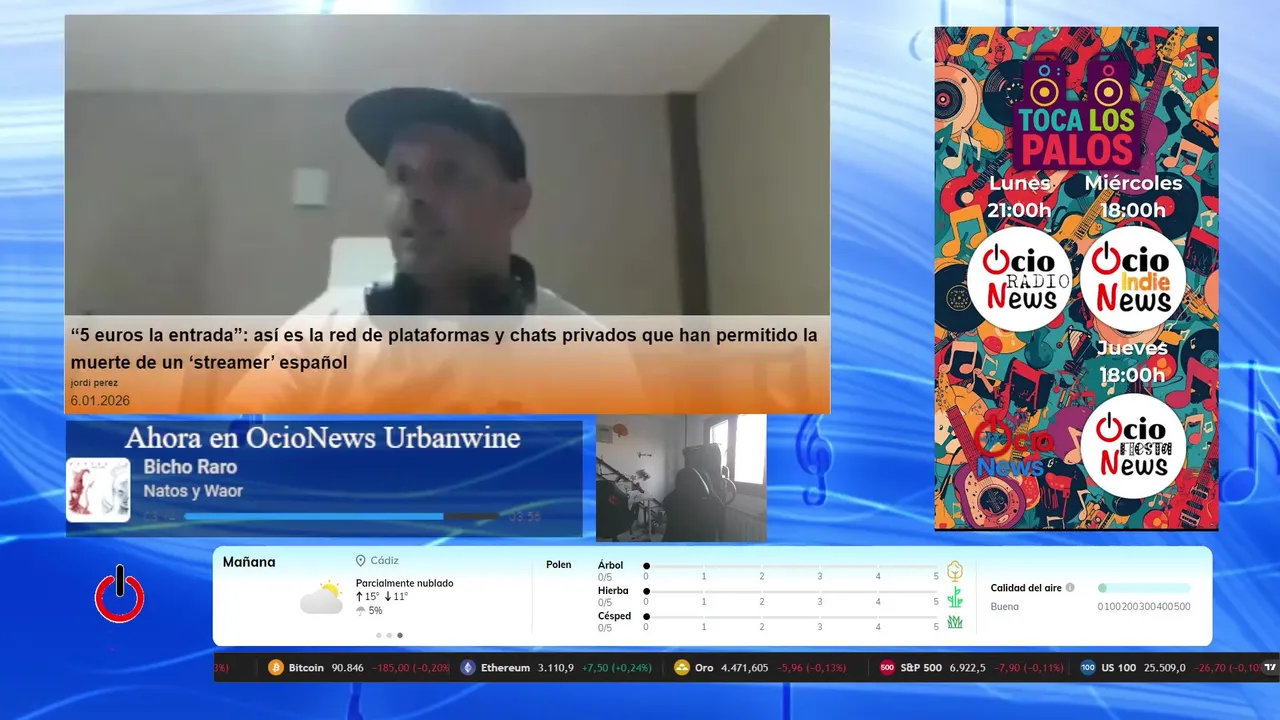Click the Hierba grass pollen icon
The image size is (1280, 720).
point(955,598)
